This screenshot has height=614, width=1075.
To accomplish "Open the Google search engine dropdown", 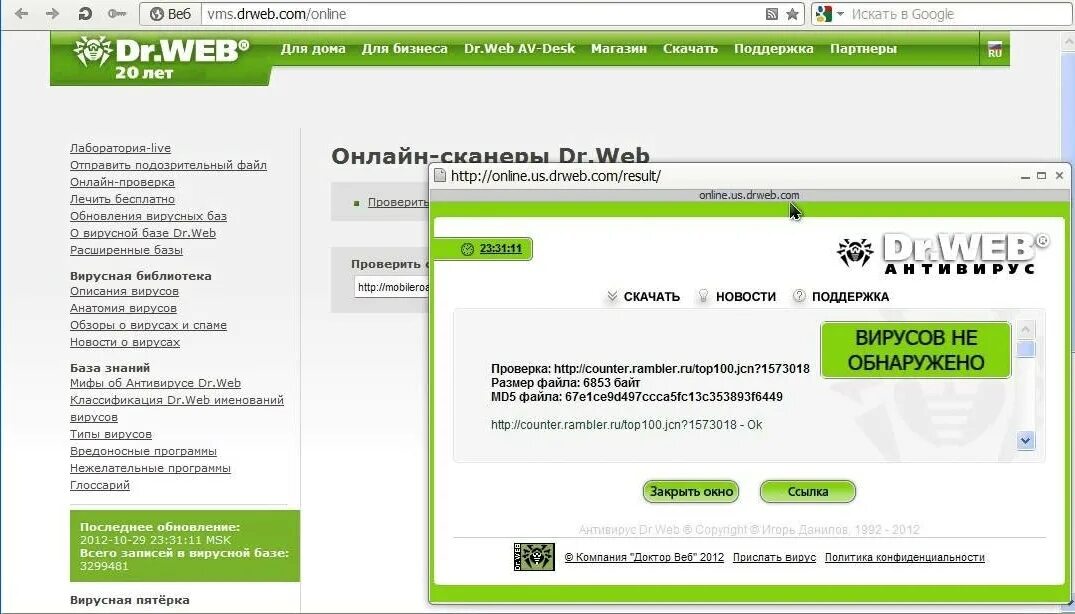I will tap(830, 14).
